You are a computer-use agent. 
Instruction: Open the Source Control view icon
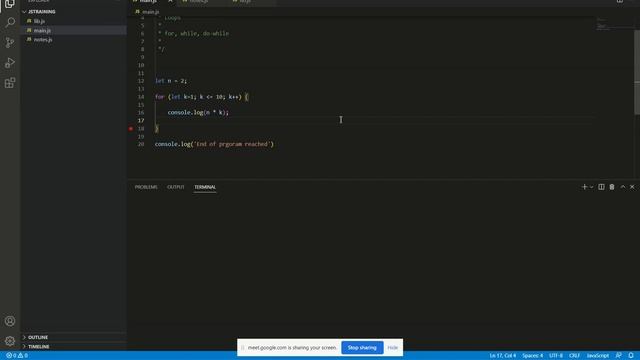10,42
